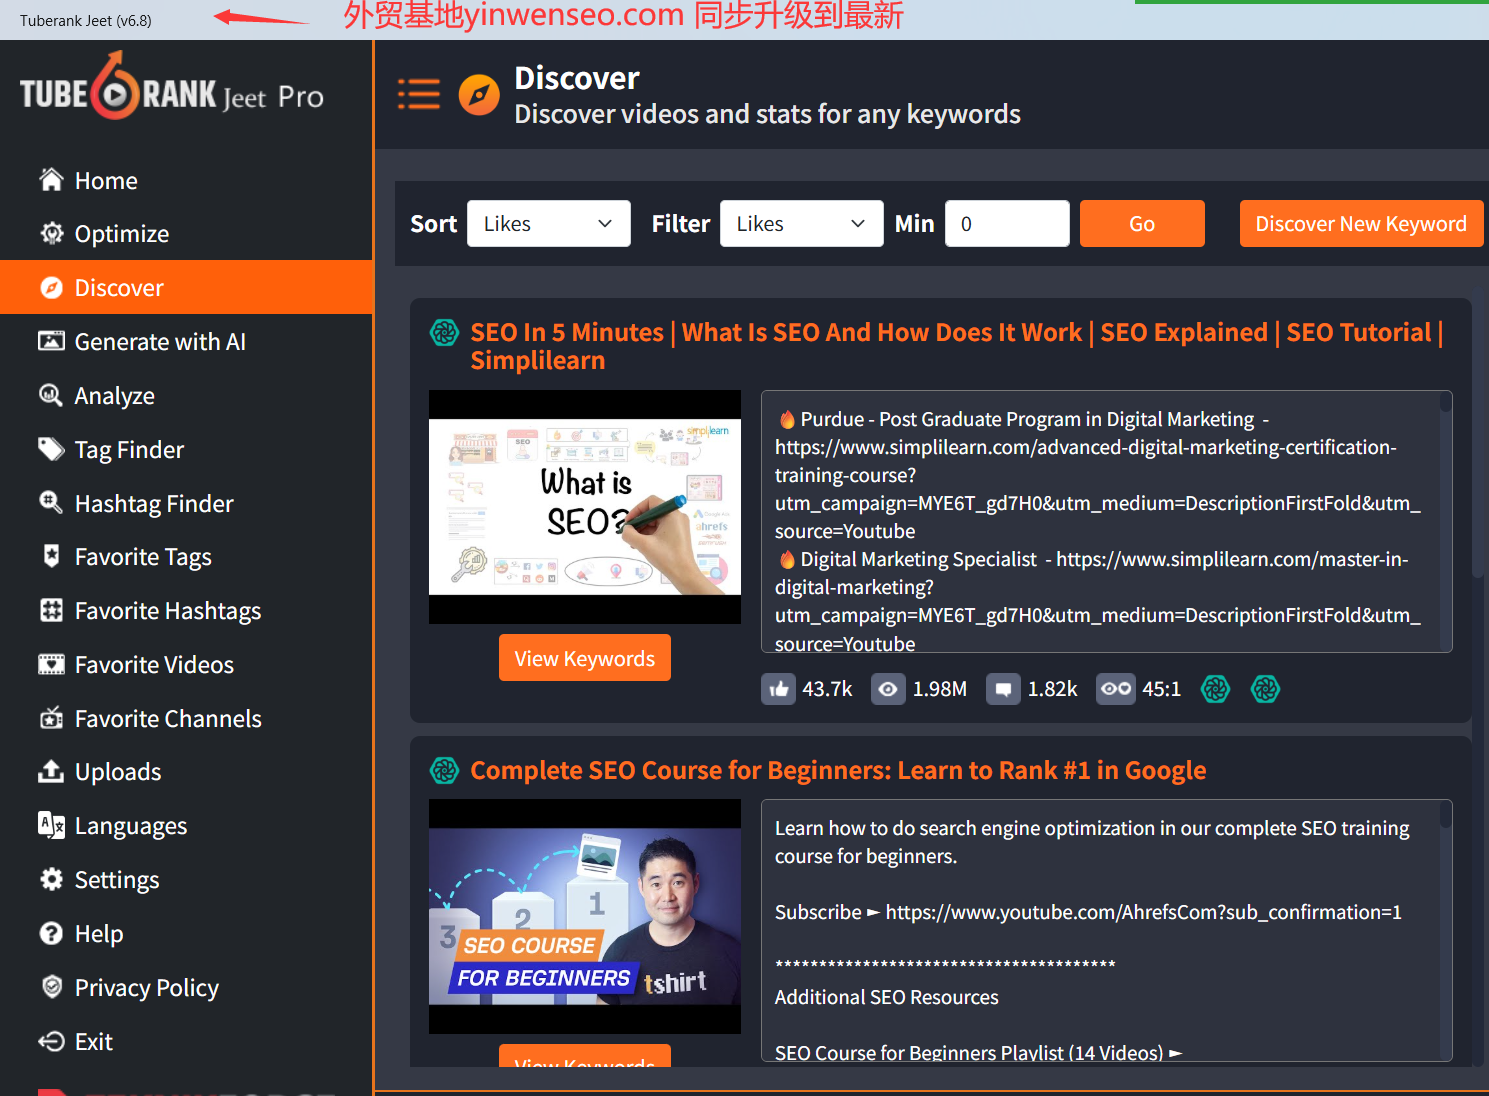Click the ratio icon showing 45:1

(1115, 689)
